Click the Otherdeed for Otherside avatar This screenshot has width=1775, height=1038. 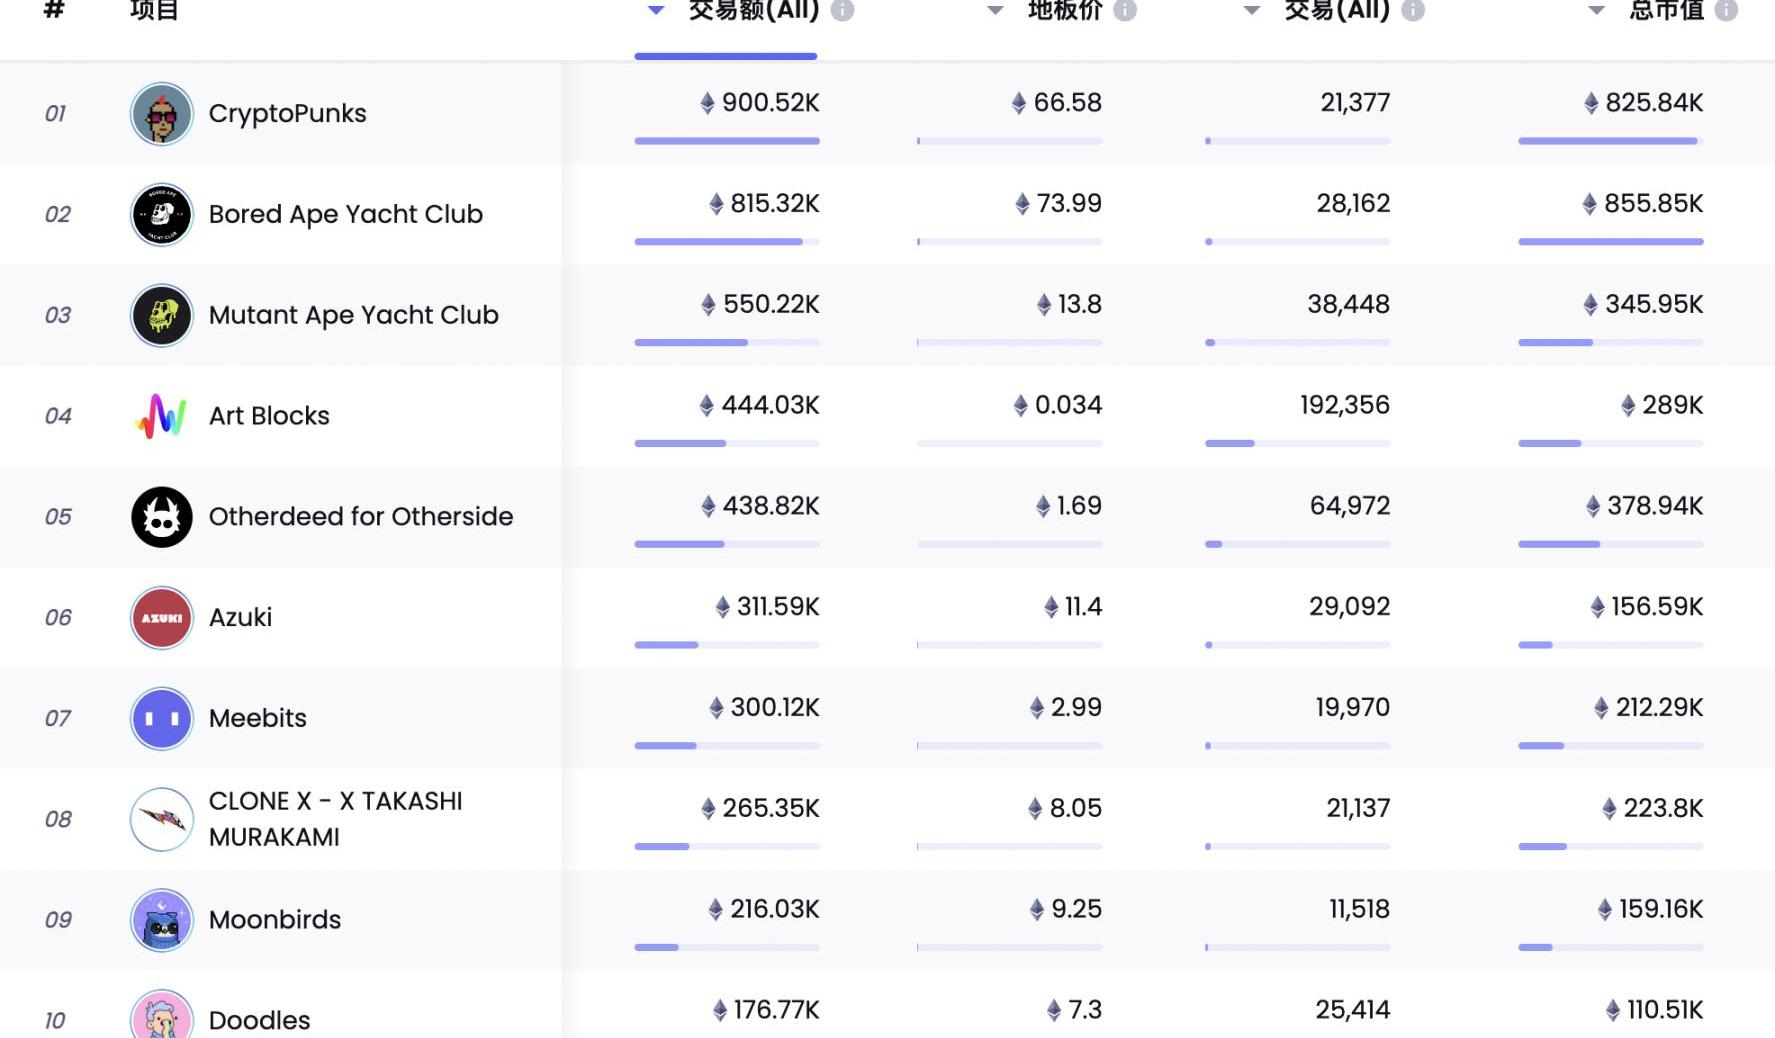coord(161,517)
